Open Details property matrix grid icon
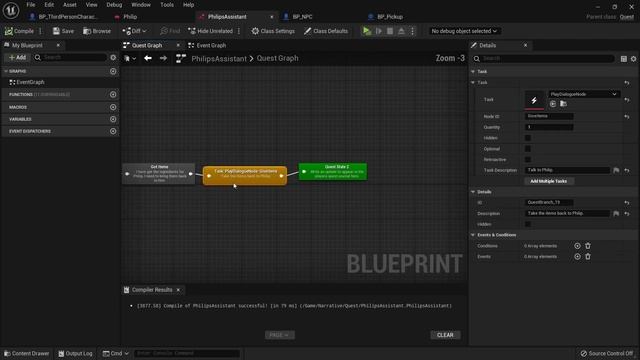The height and width of the screenshot is (360, 640). click(x=624, y=59)
